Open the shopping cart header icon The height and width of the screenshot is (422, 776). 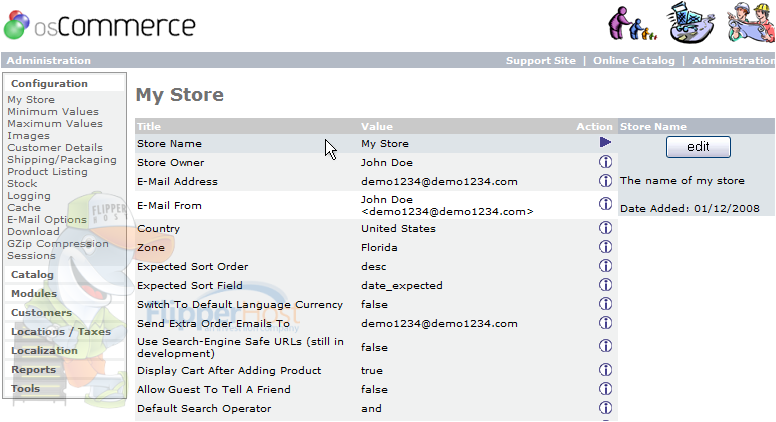coord(691,22)
